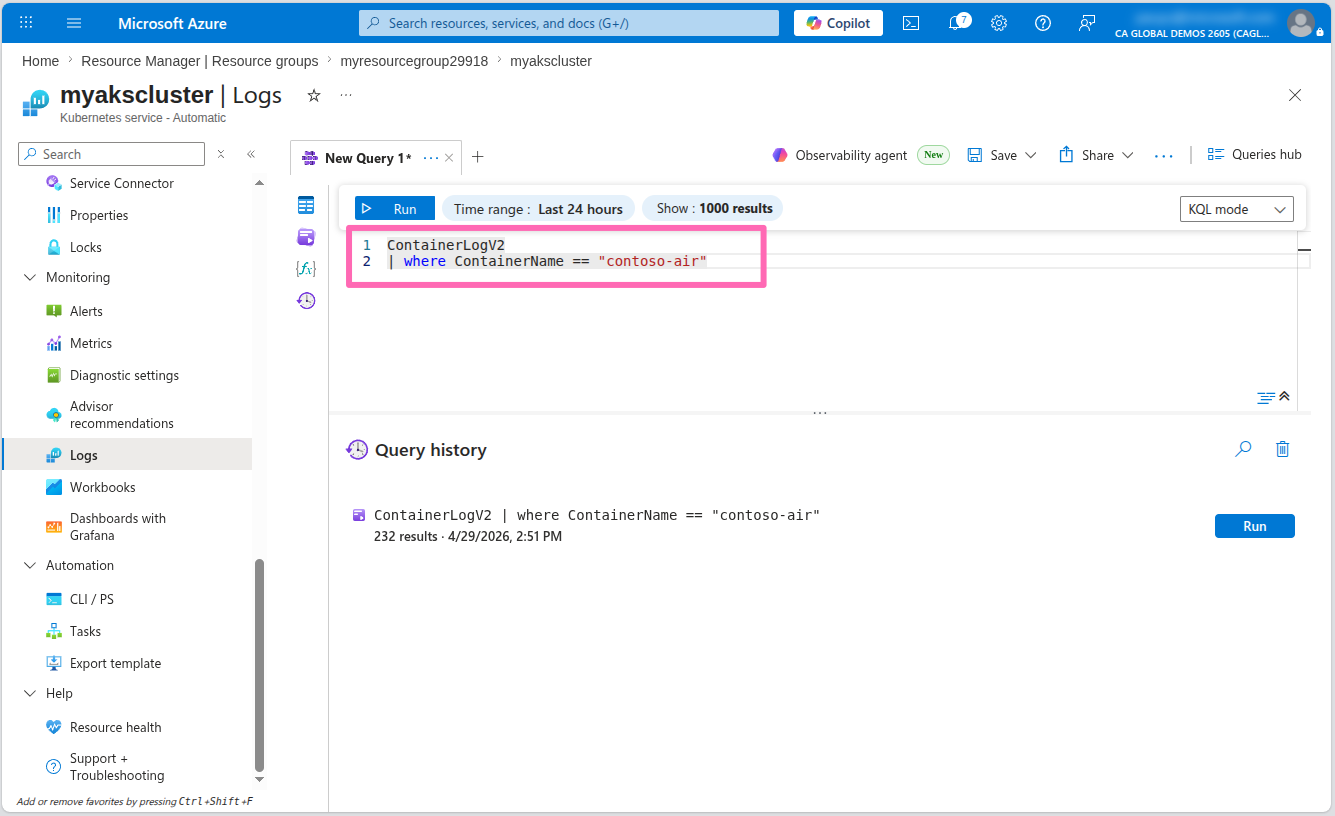Click the sidebar Search field
Image resolution: width=1335 pixels, height=816 pixels.
[x=111, y=154]
